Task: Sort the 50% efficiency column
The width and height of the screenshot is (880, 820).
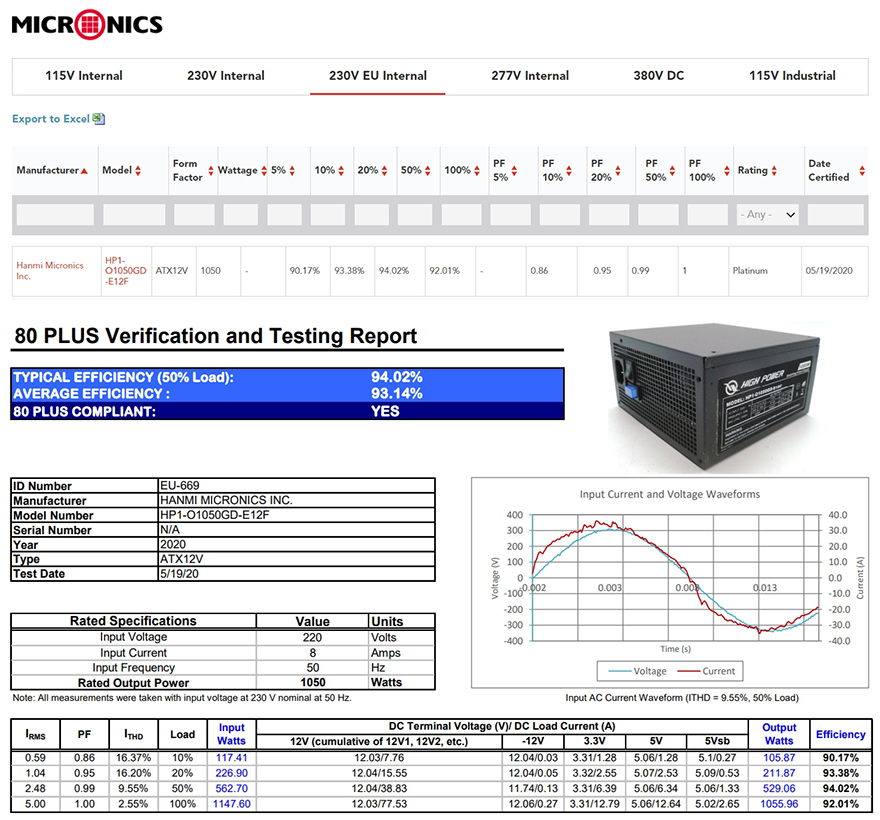Action: (x=428, y=171)
